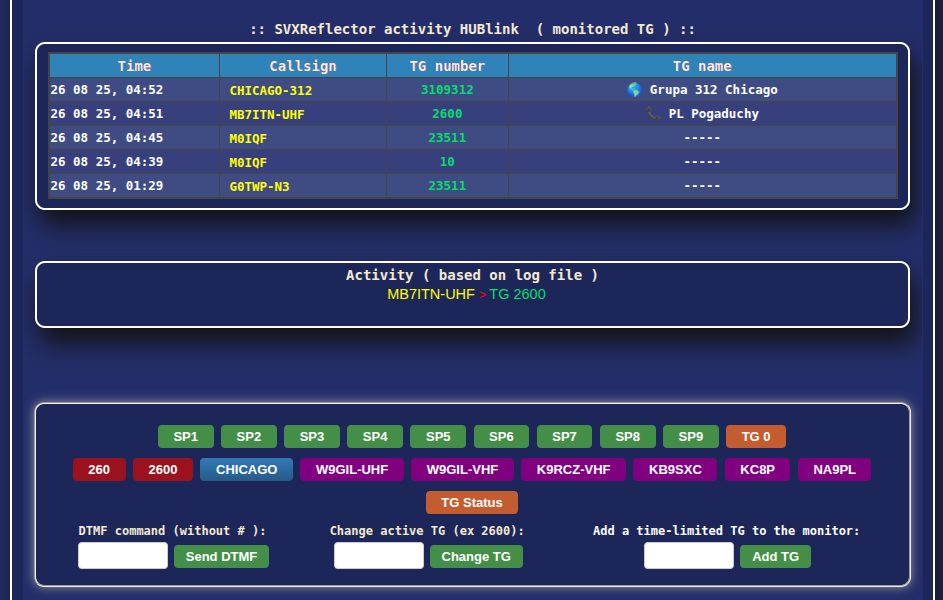Viewport: 943px width, 600px height.
Task: Select the W9GIL-UHF purple button
Action: [x=352, y=470]
